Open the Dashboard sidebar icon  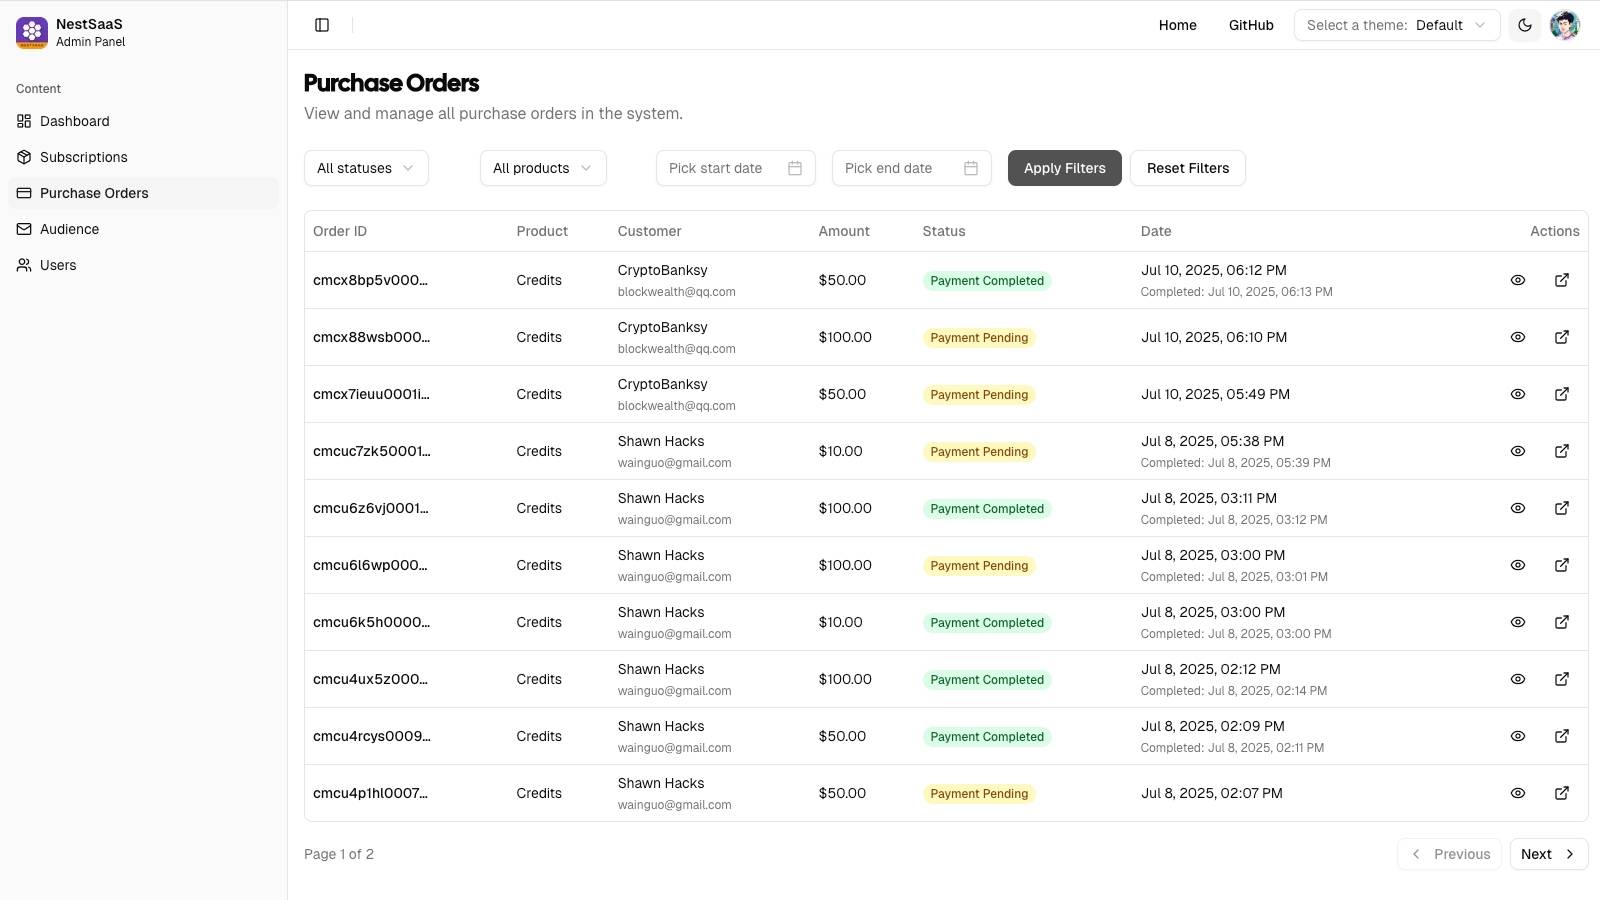coord(22,121)
